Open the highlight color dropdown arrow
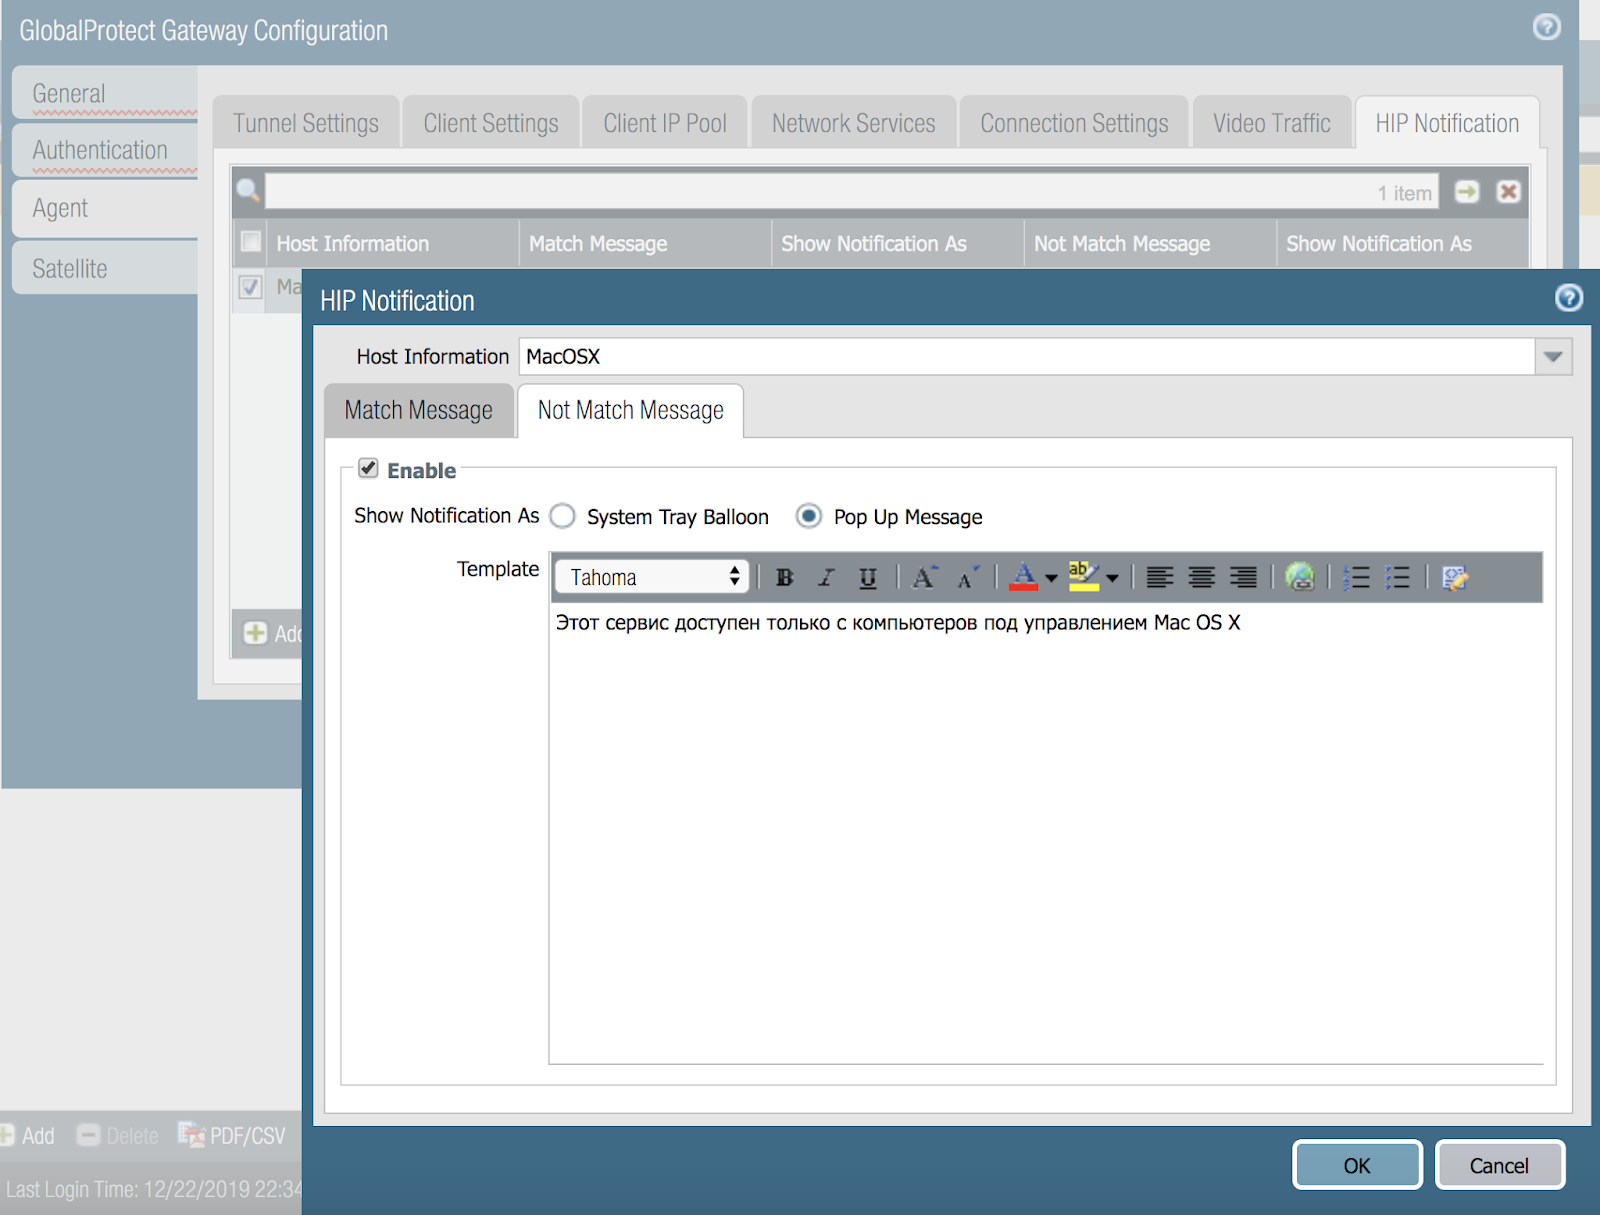1600x1215 pixels. [1112, 578]
